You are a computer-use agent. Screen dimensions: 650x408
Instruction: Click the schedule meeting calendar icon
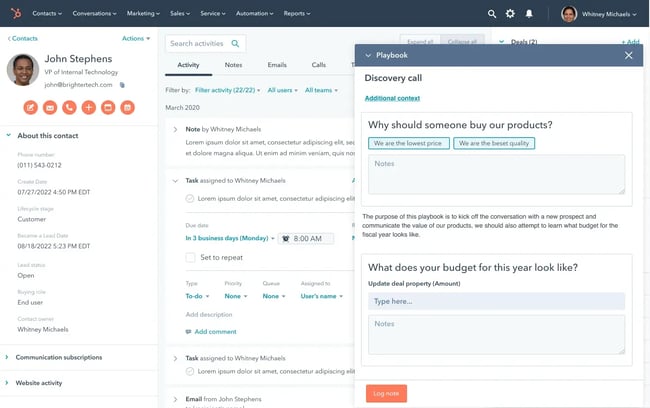coord(128,107)
